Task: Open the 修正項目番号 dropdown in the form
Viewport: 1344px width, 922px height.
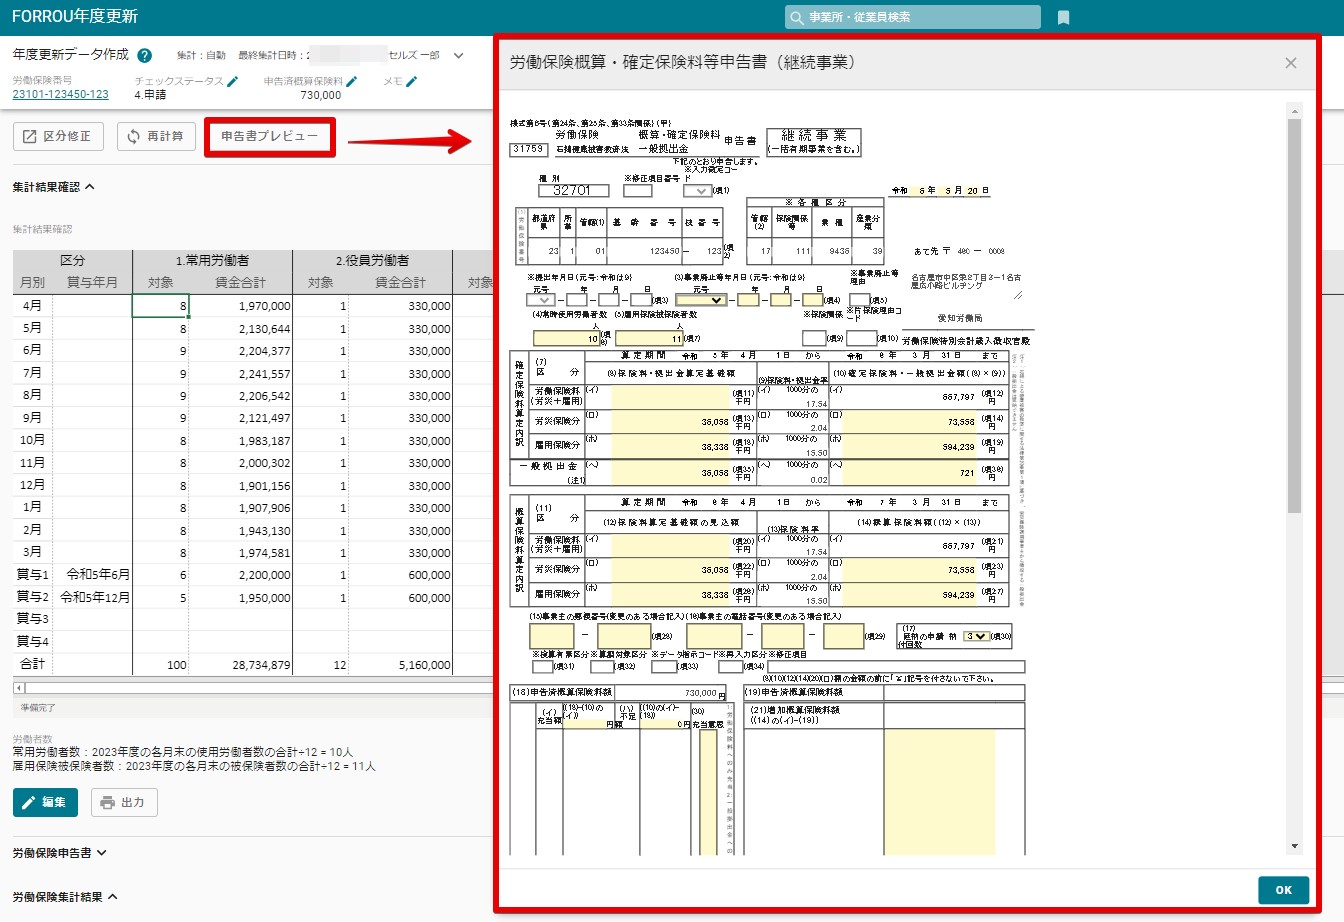Action: point(697,190)
